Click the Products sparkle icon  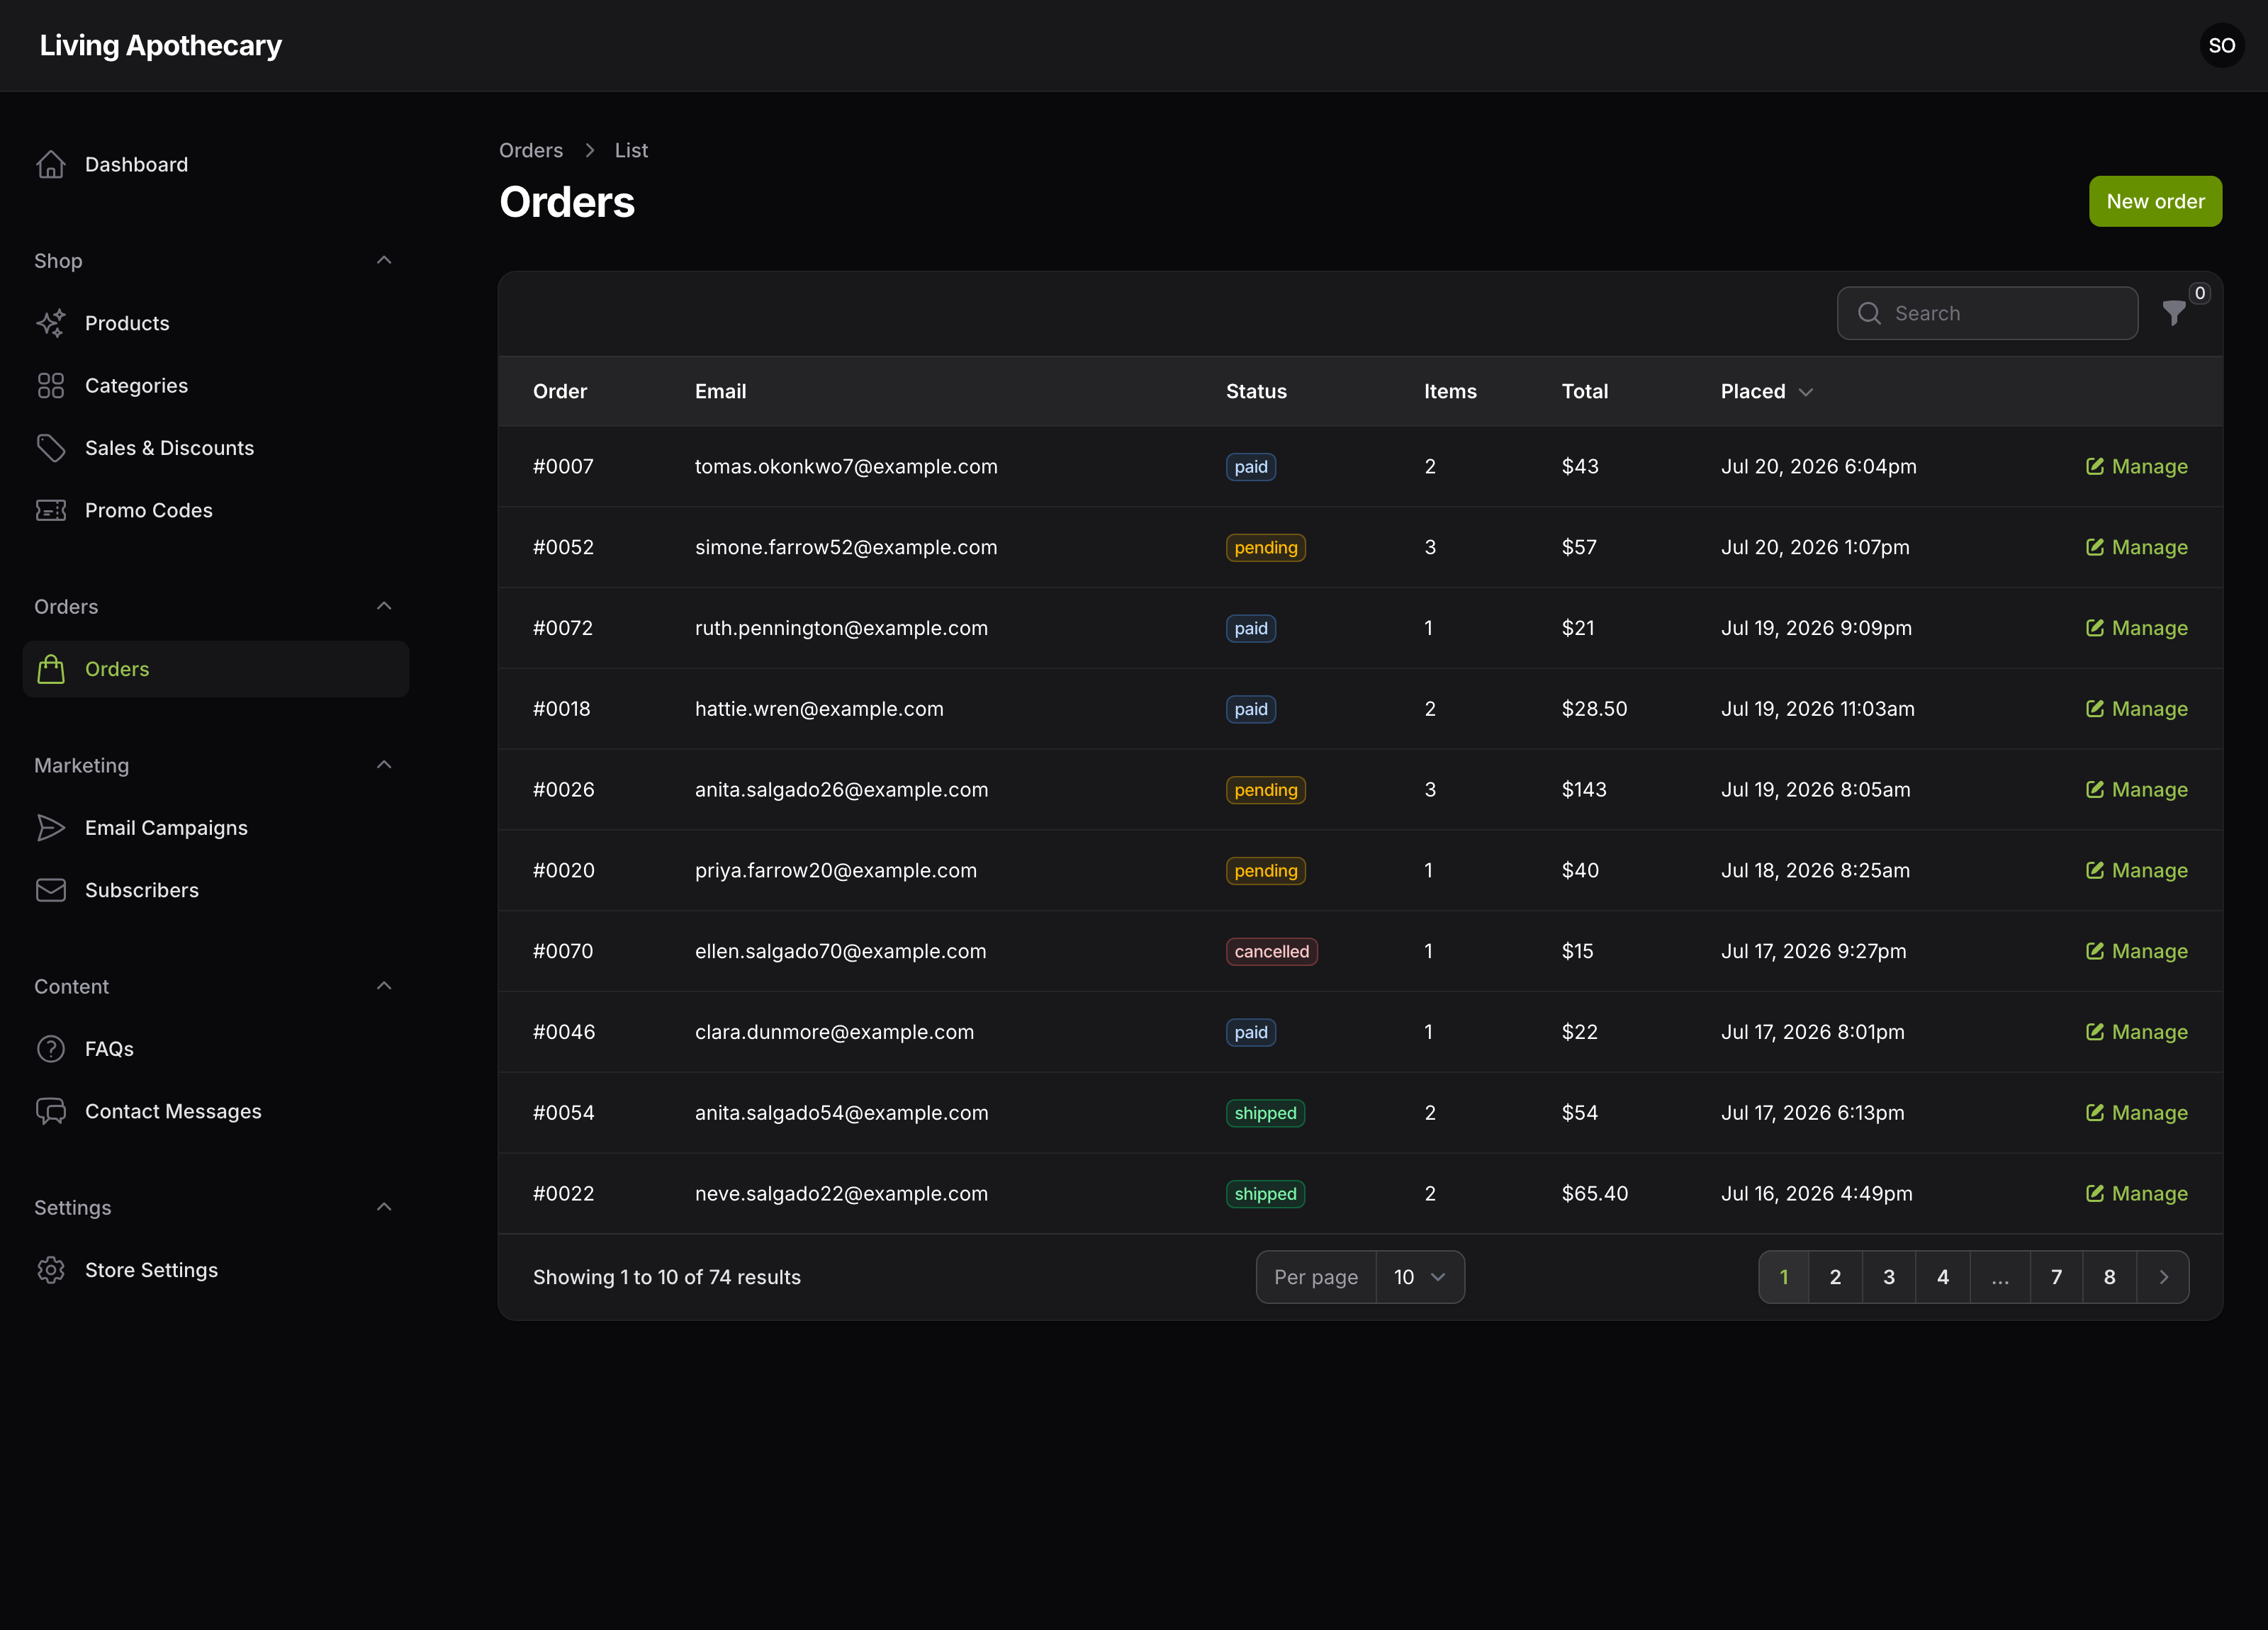(x=51, y=323)
